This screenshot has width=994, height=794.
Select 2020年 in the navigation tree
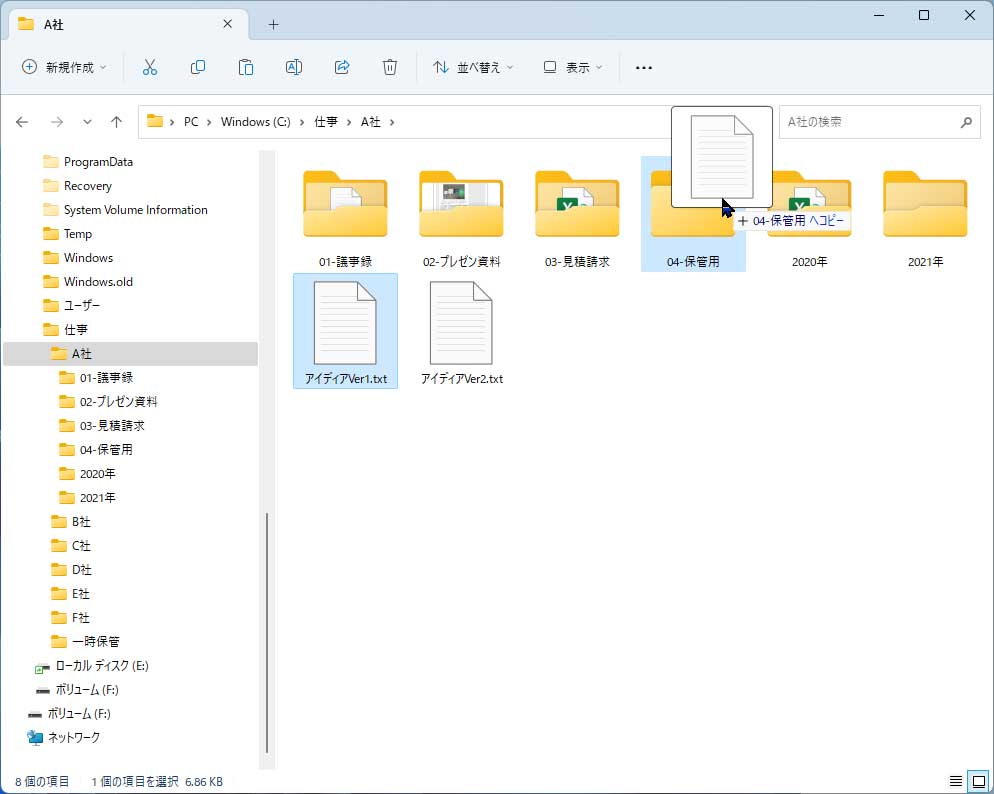coord(87,475)
